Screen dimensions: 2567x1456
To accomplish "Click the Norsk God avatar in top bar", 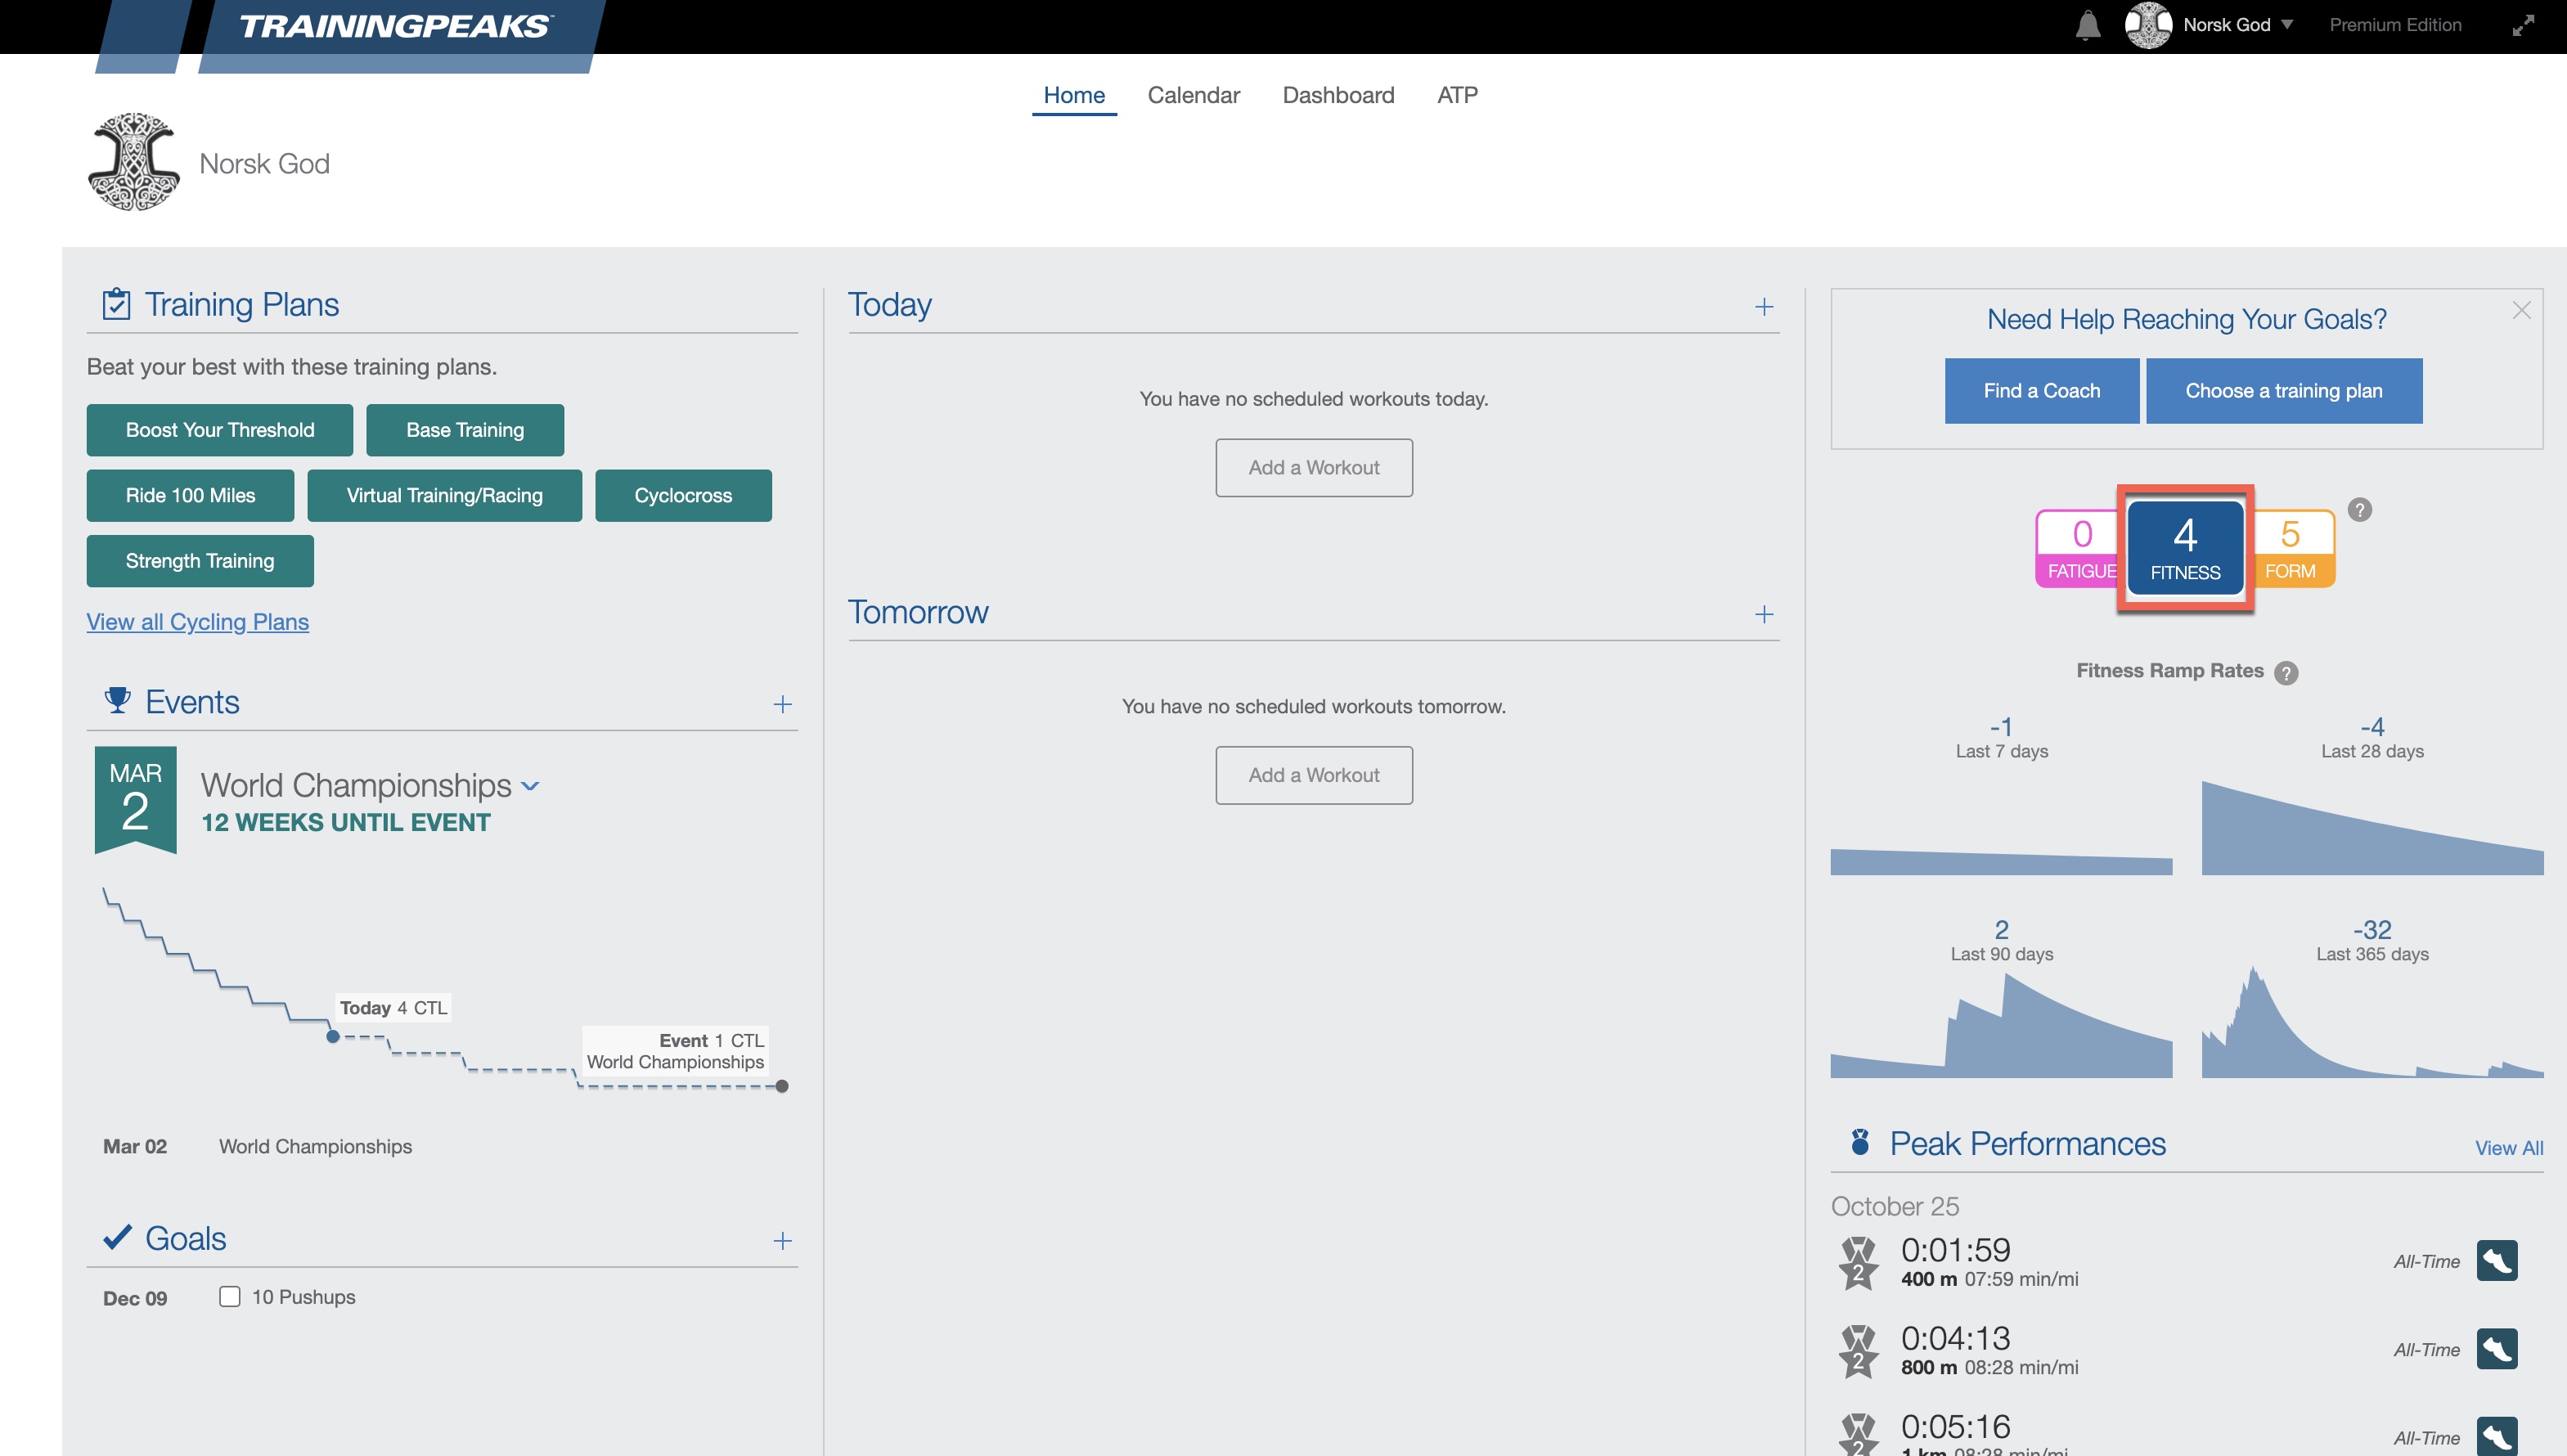I will click(2147, 25).
